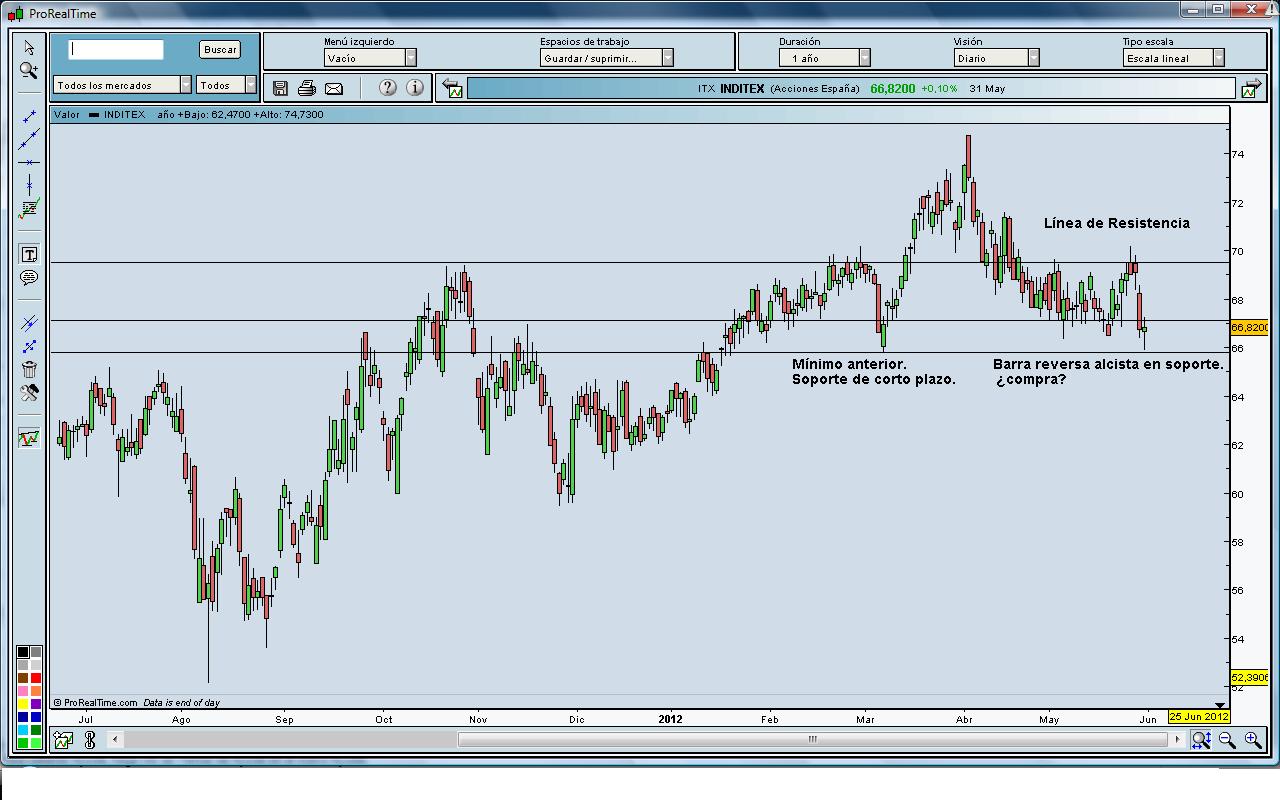This screenshot has width=1280, height=800.
Task: Pick the purple color swatch
Action: pos(36,704)
